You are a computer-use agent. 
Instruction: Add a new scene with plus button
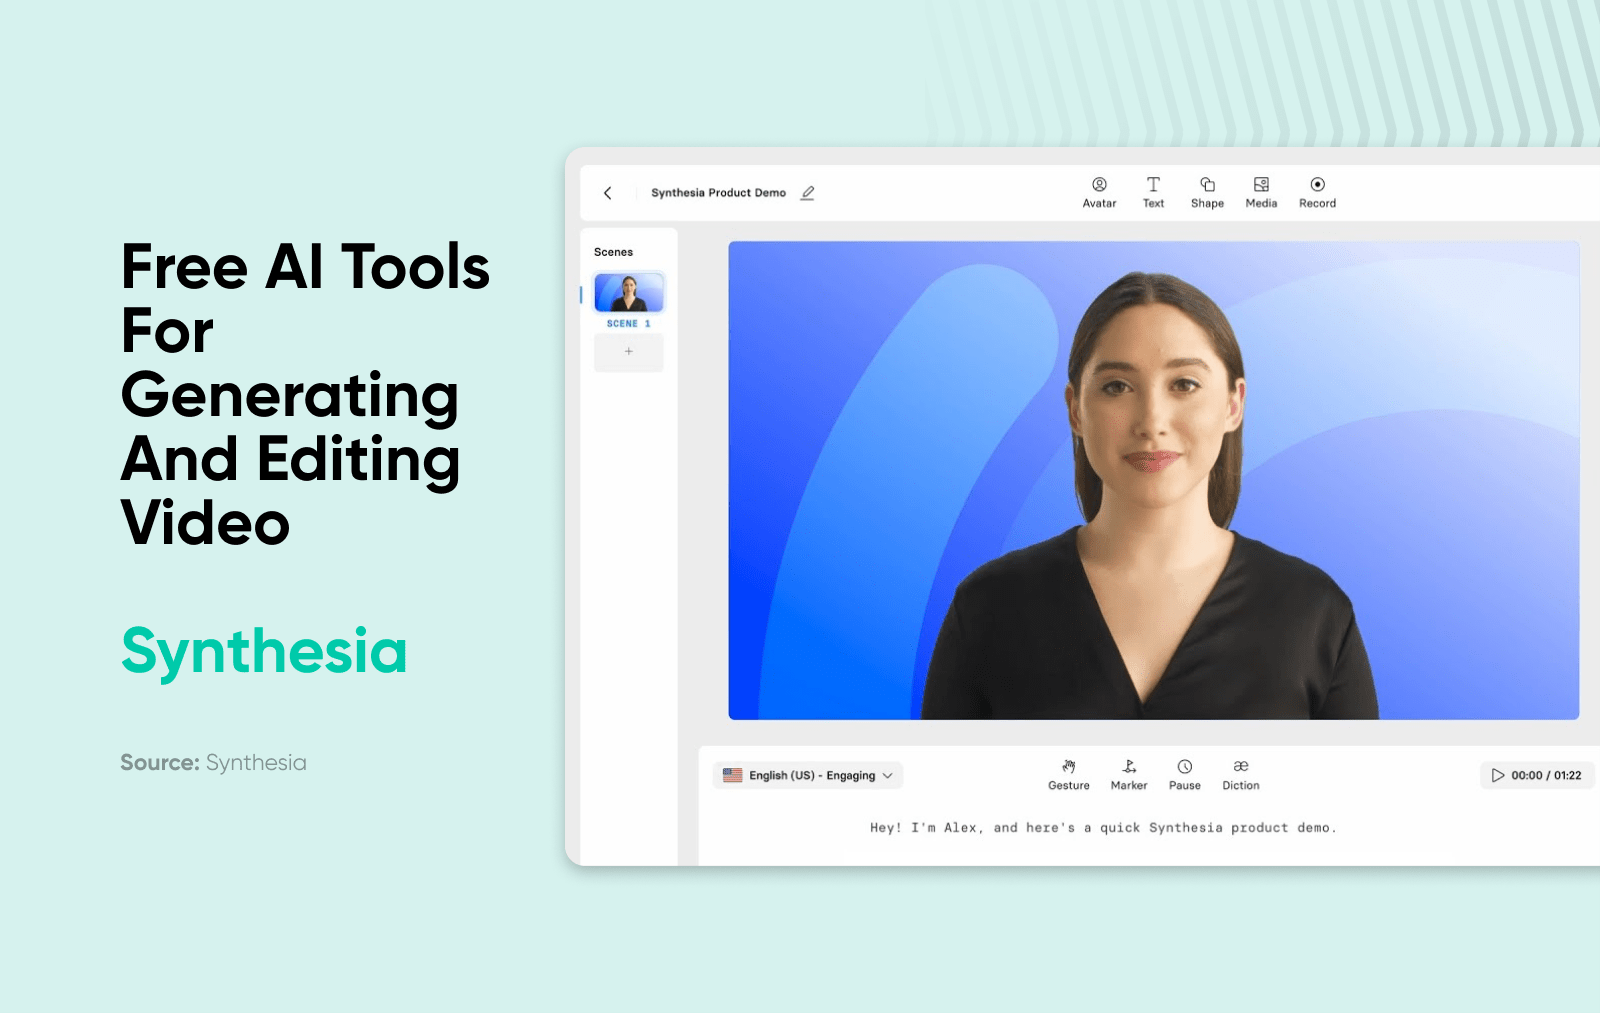click(629, 352)
